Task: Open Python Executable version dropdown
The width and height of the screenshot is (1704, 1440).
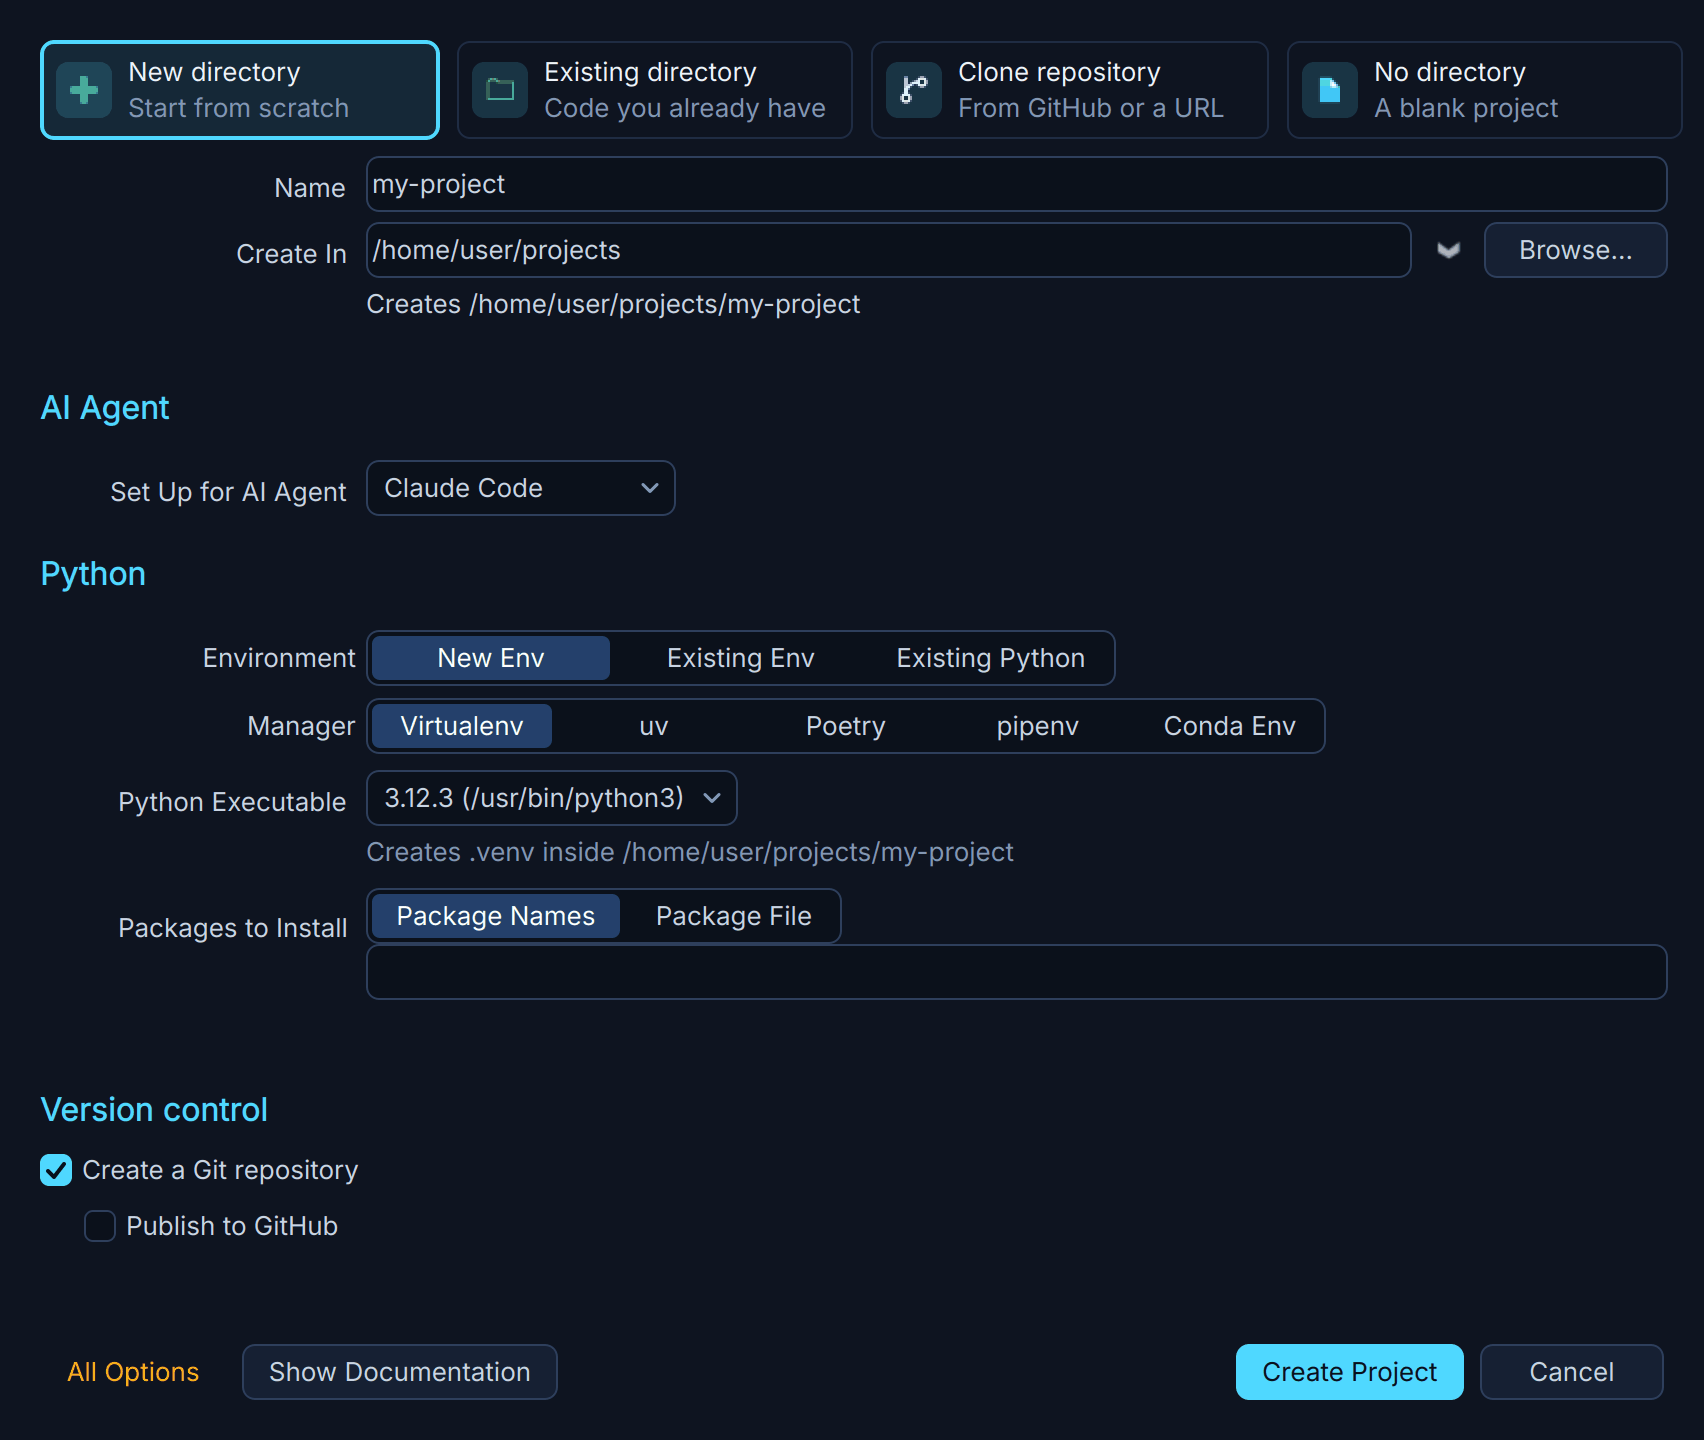Action: tap(552, 798)
